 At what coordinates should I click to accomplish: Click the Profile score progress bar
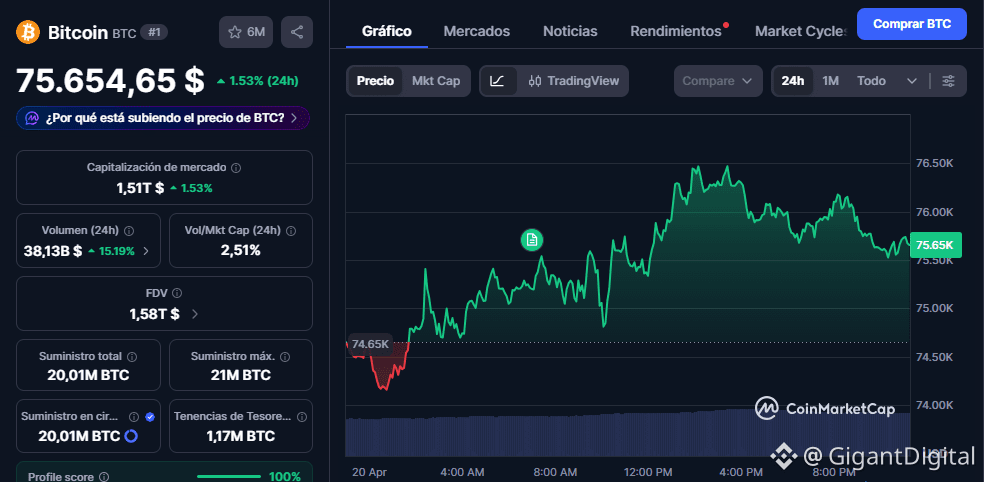[x=228, y=477]
